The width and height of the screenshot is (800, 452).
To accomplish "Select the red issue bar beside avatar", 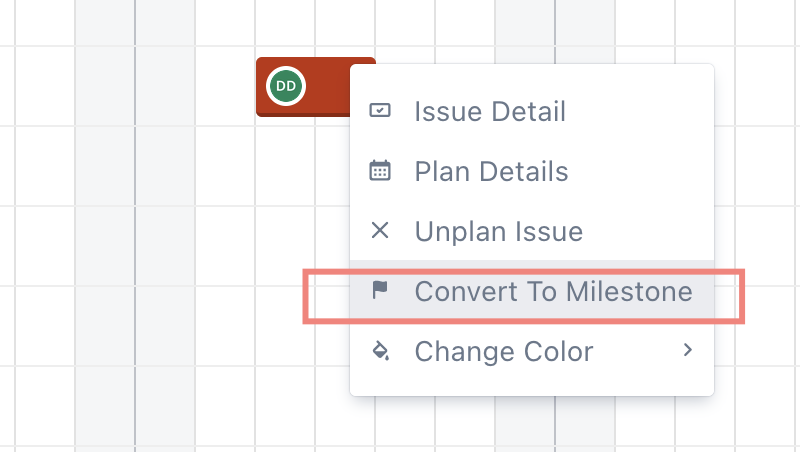I will (x=328, y=86).
